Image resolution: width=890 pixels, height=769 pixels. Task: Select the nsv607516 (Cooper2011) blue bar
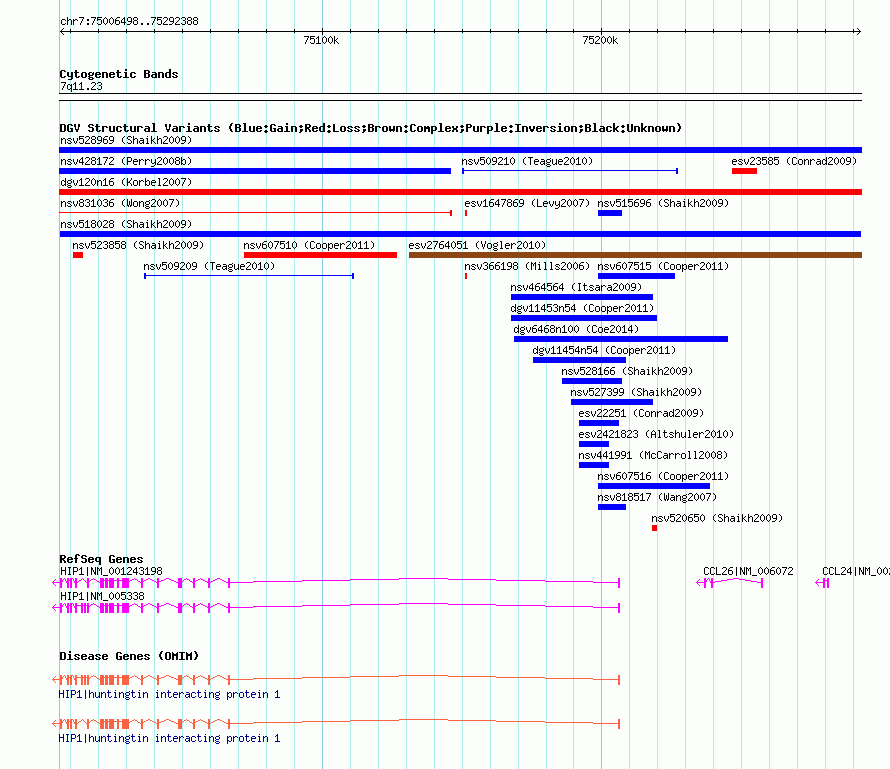(x=654, y=486)
